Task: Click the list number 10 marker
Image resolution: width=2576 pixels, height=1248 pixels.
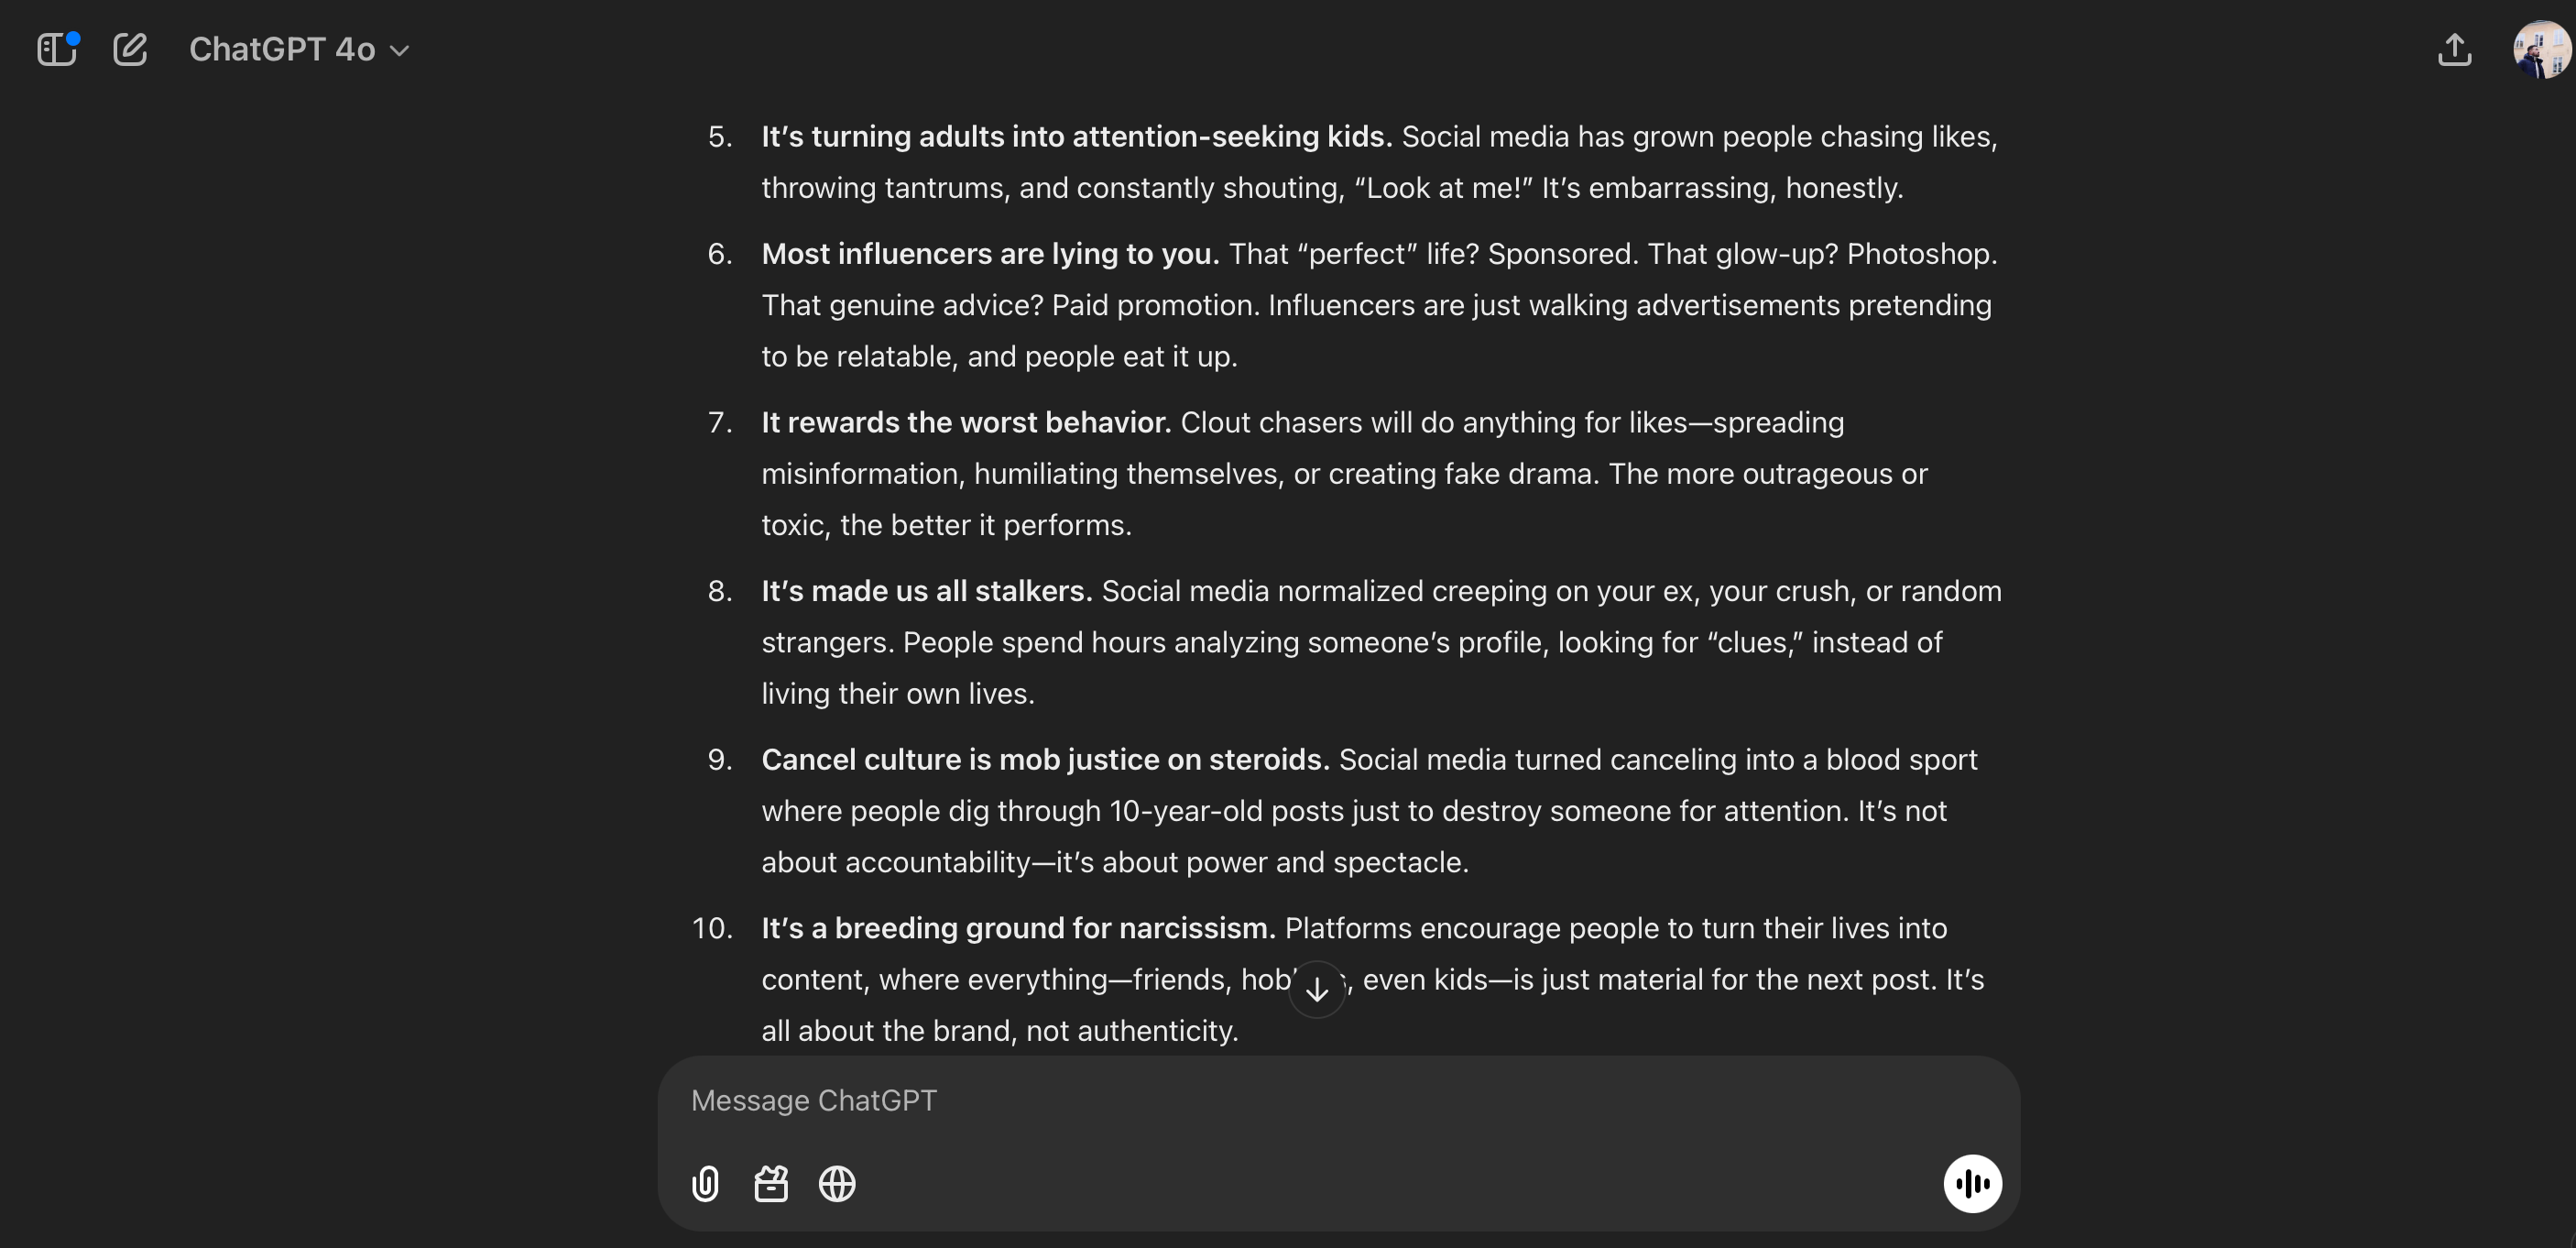Action: click(x=712, y=928)
